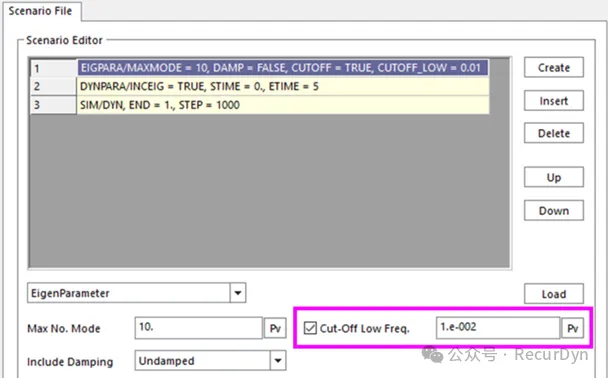Click the Create button

coord(554,67)
